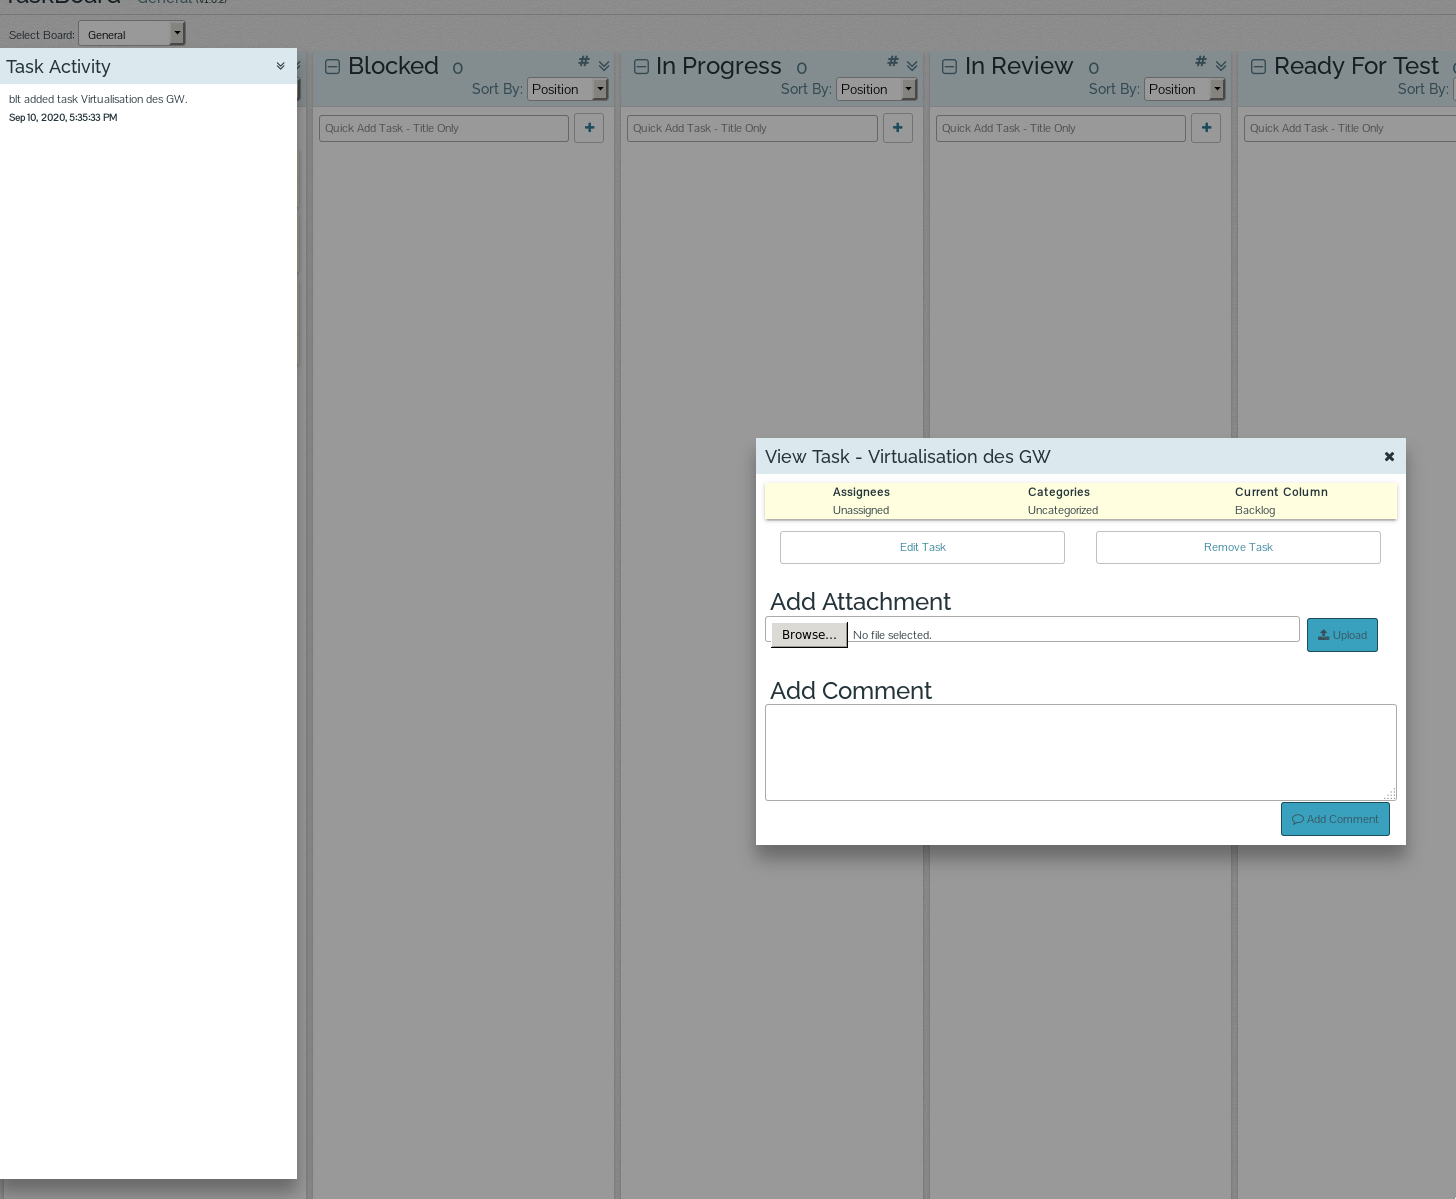Click the plus icon to quick-add an In Progress task
1456x1199 pixels.
[897, 127]
